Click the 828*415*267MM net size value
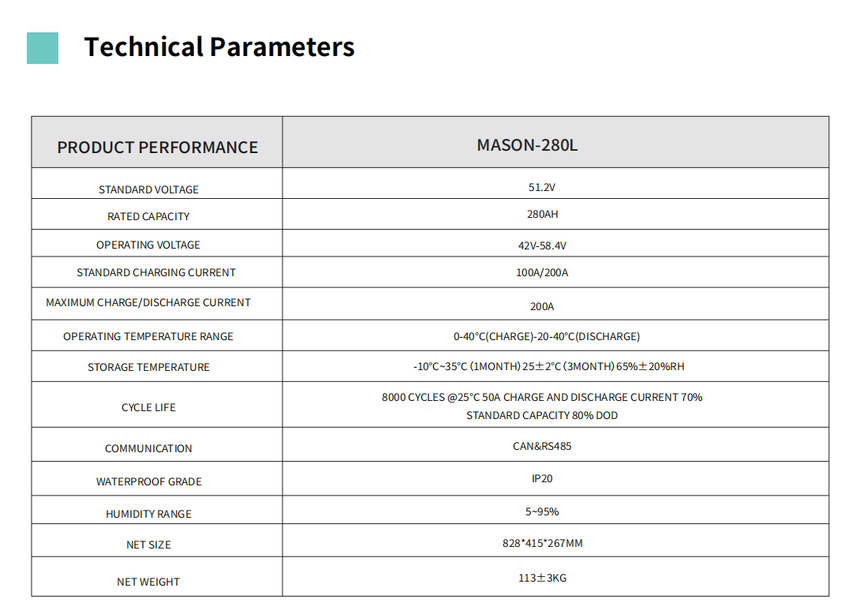The height and width of the screenshot is (614, 860). [x=542, y=543]
